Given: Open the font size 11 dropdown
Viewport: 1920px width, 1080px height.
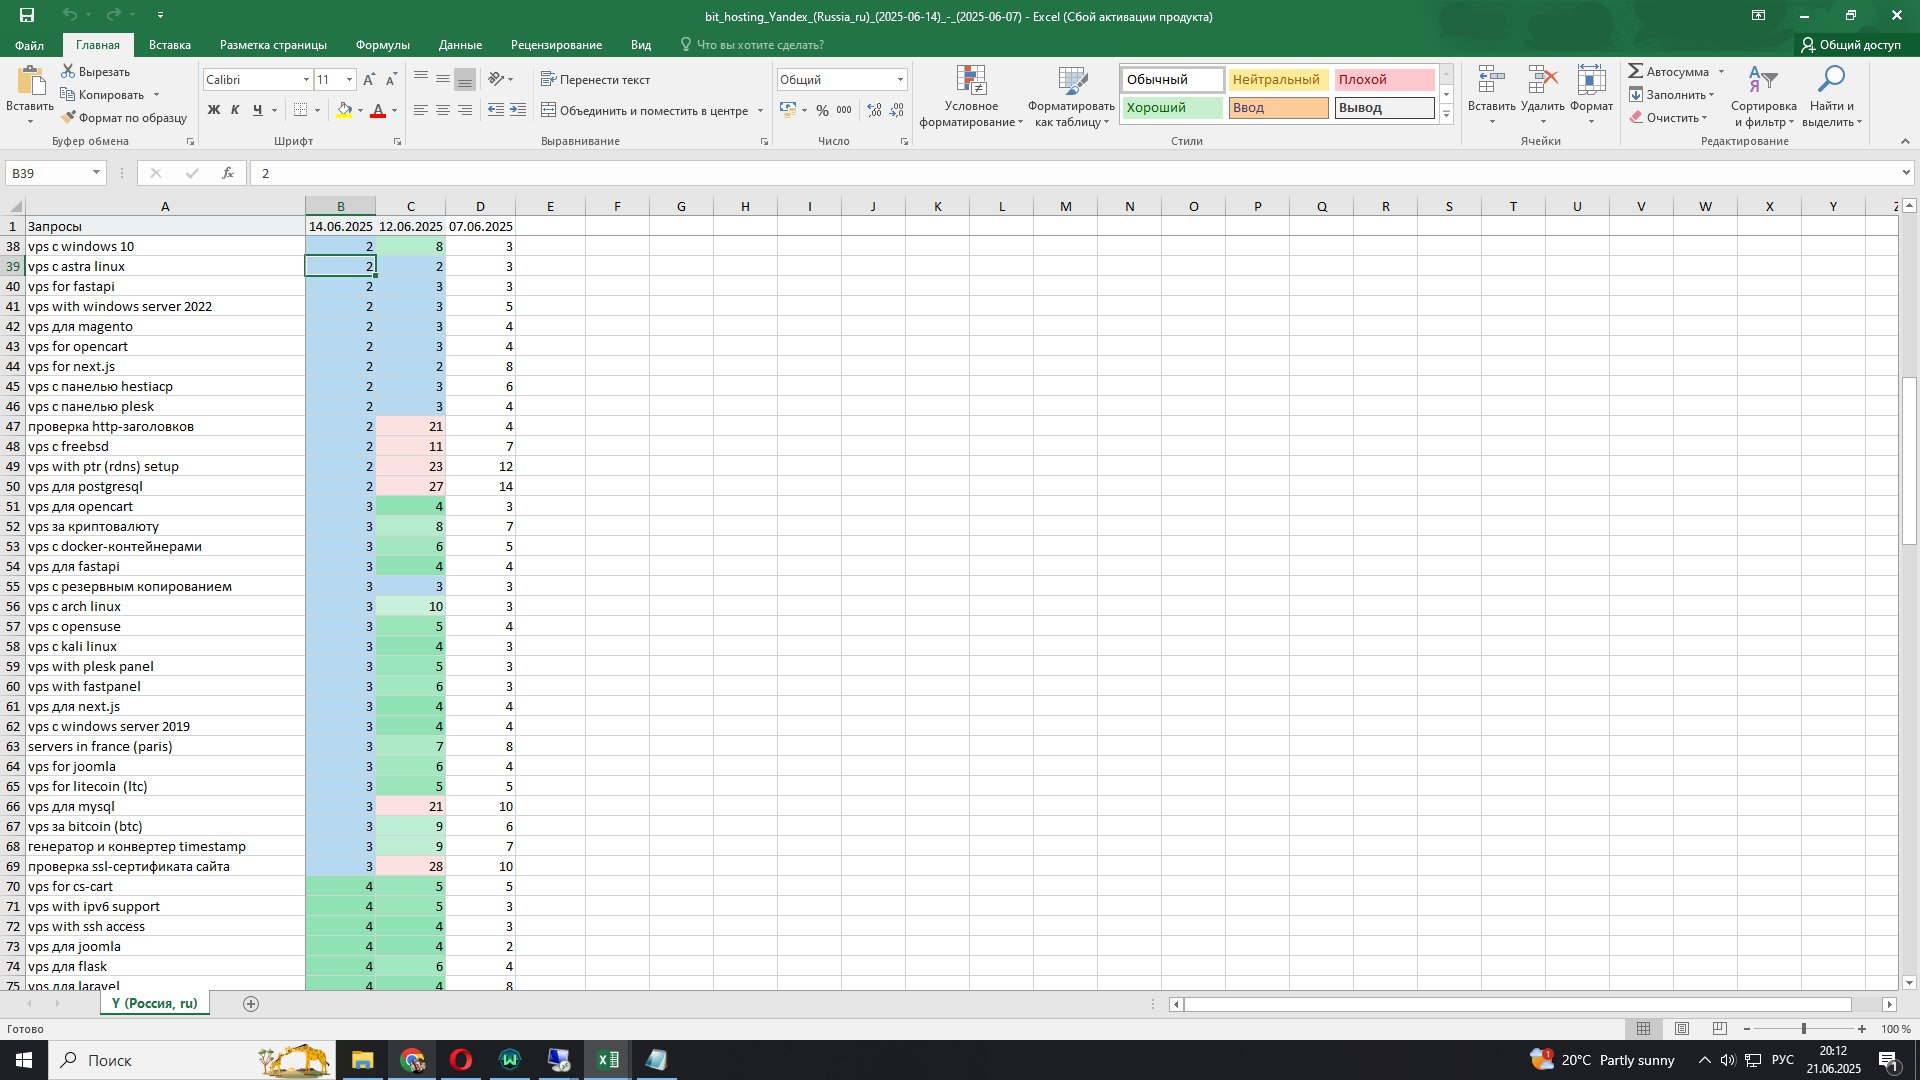Looking at the screenshot, I should click(x=349, y=79).
